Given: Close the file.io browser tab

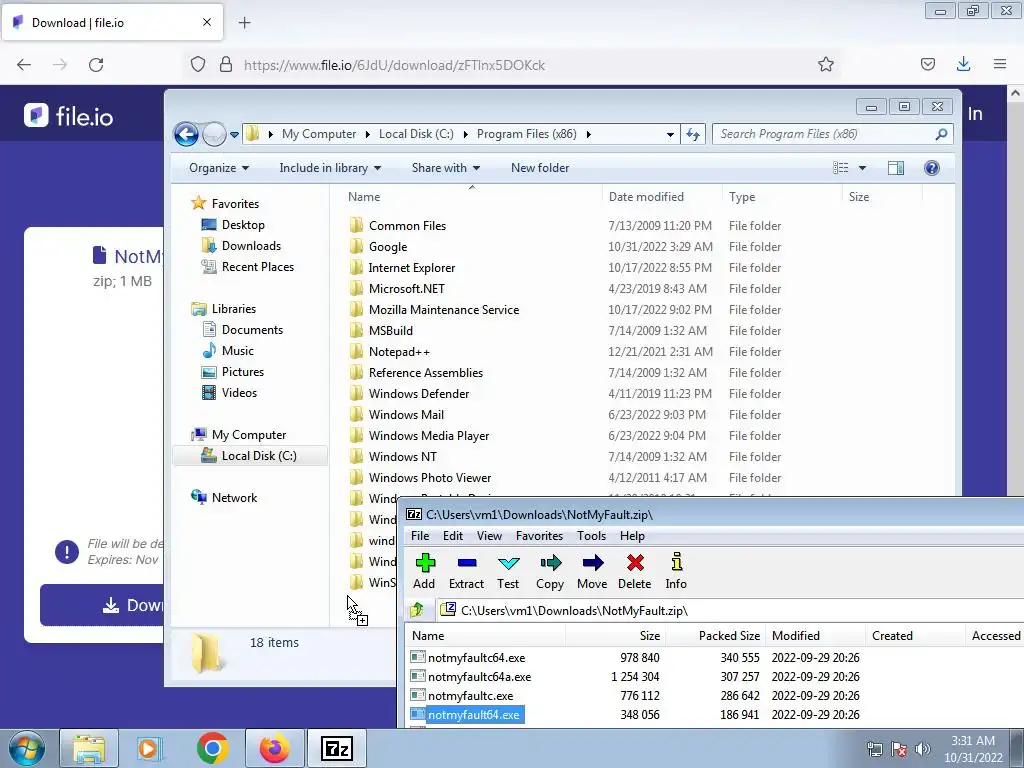Looking at the screenshot, I should [207, 22].
